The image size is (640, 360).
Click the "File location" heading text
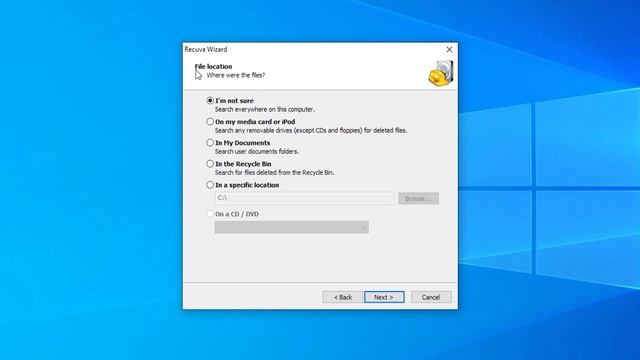(x=213, y=67)
